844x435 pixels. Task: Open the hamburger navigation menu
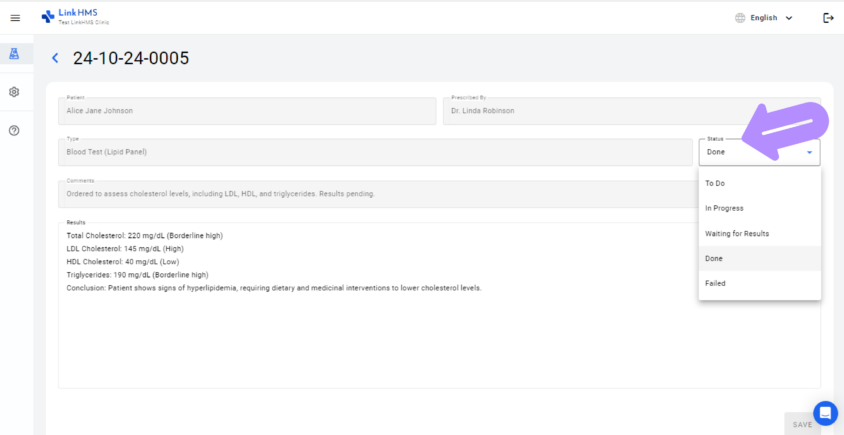(x=15, y=18)
